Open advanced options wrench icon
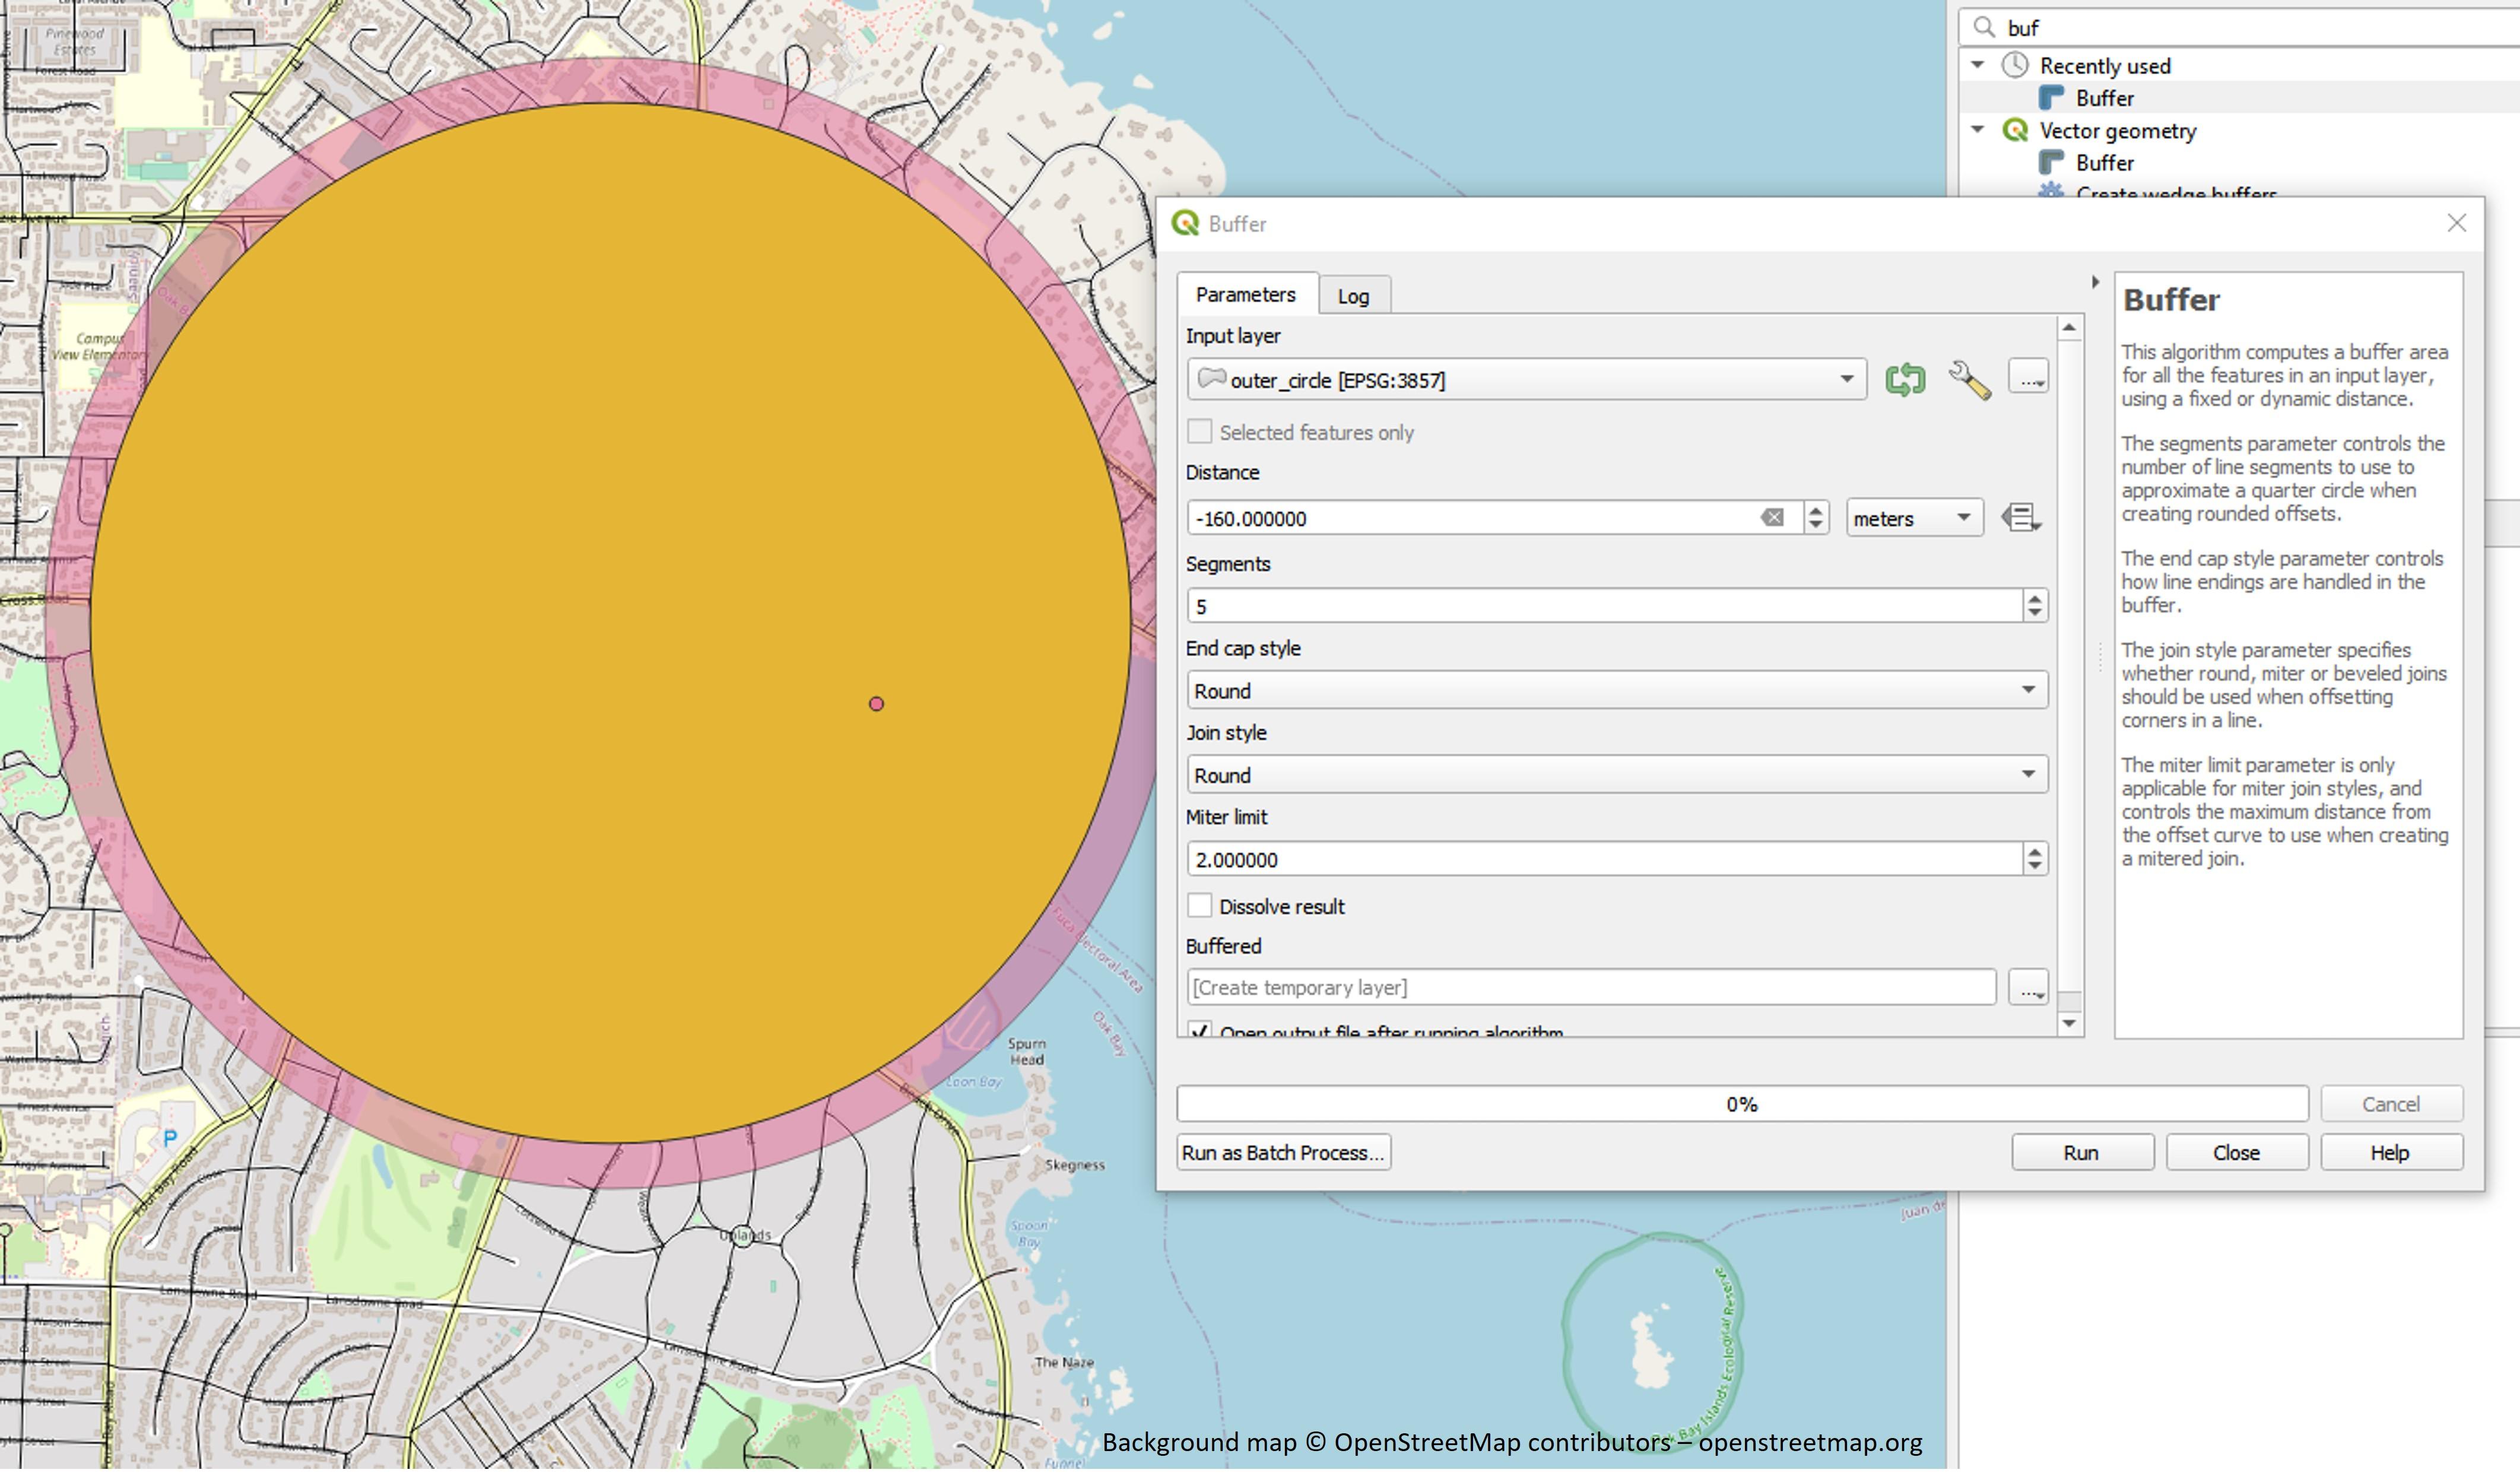The height and width of the screenshot is (1476, 2520). pos(1969,380)
